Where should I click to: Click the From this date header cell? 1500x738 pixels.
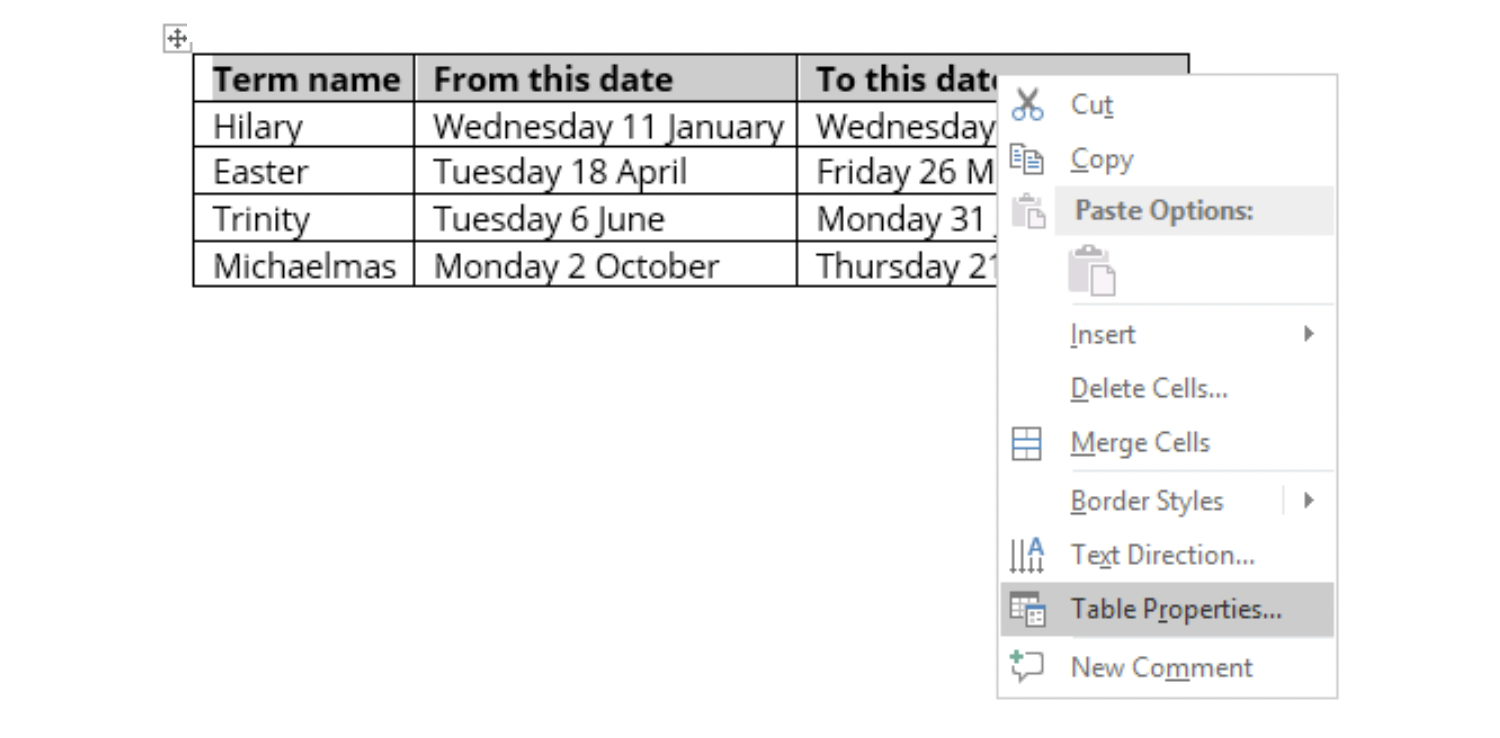[606, 78]
